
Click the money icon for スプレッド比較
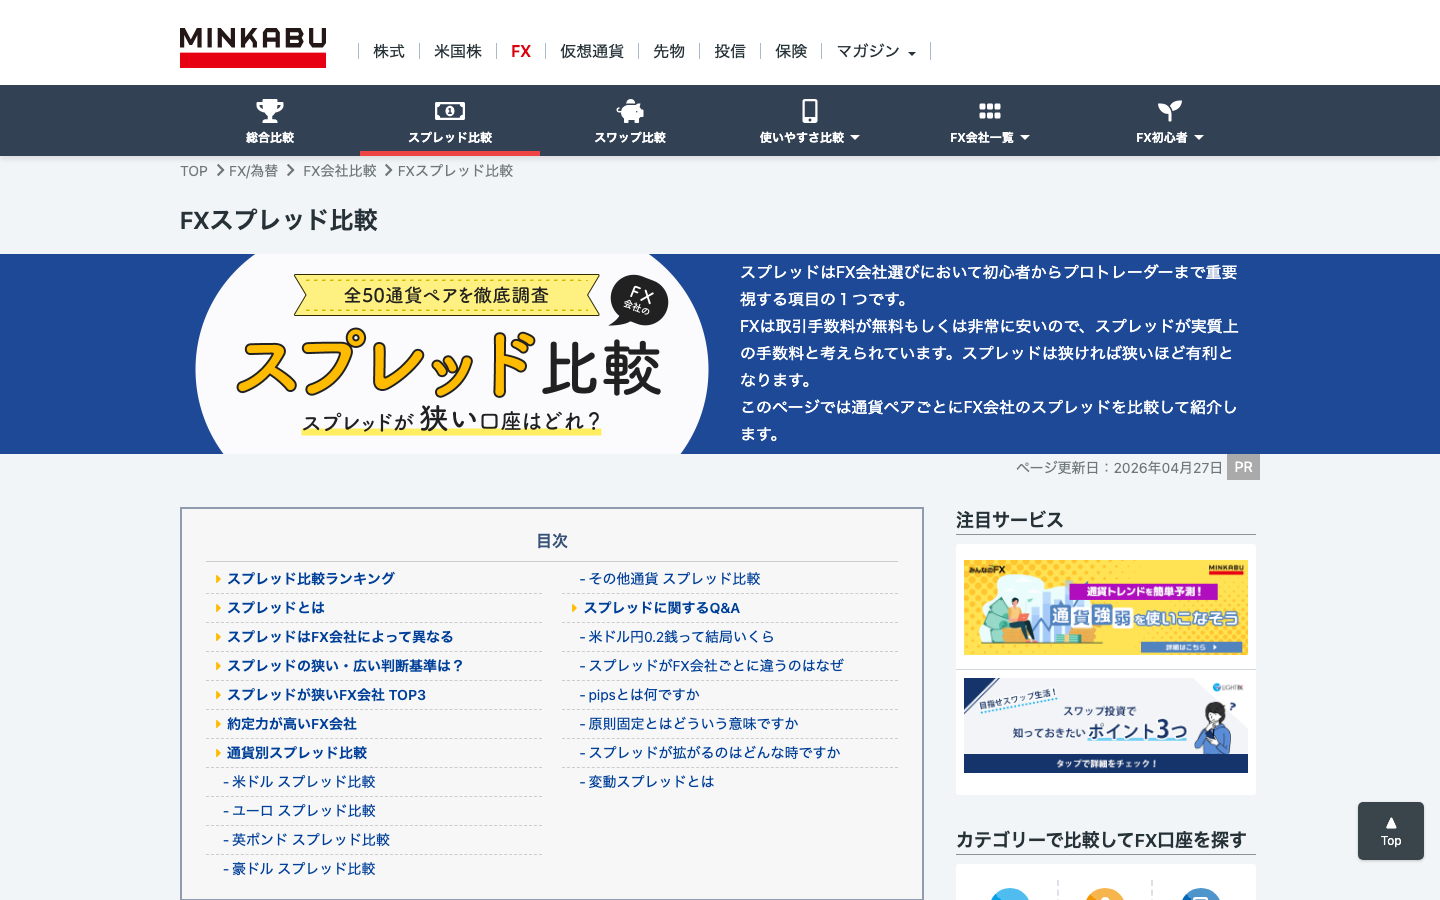pyautogui.click(x=450, y=110)
